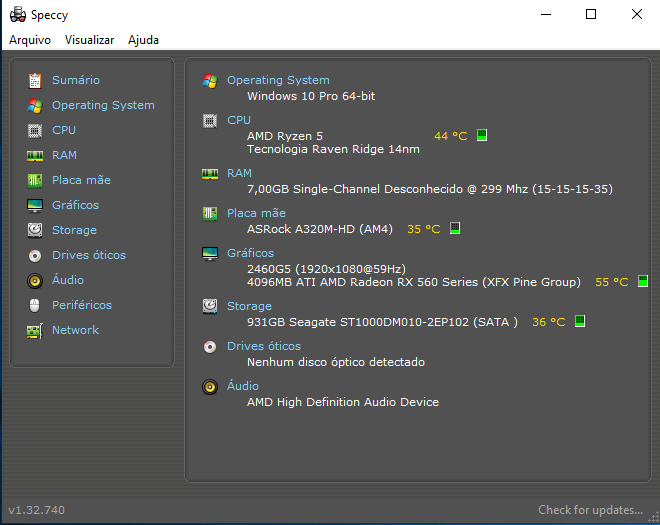
Task: Click the Operating System heading in summary
Action: coord(278,80)
